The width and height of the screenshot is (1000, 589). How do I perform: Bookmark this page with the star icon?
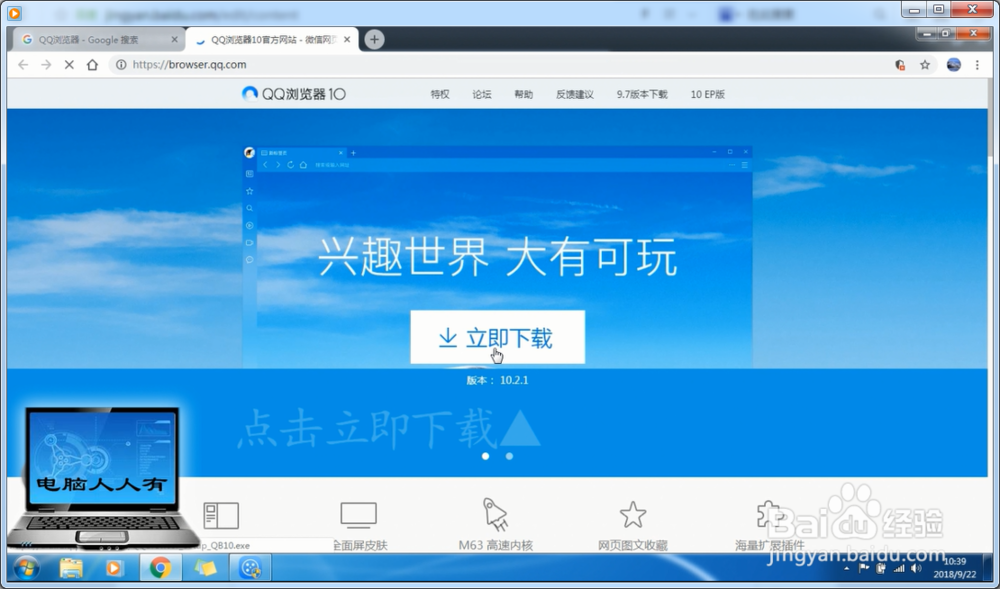[x=925, y=64]
